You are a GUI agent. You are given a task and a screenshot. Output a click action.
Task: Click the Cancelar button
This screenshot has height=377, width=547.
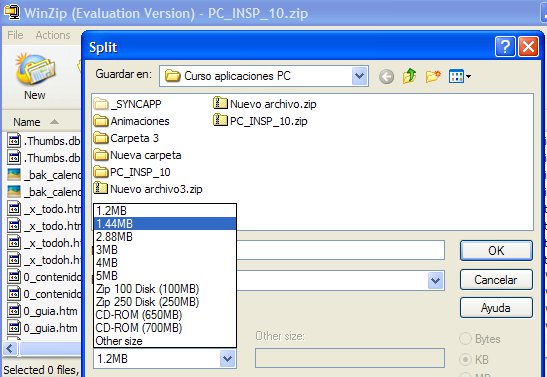pos(496,279)
